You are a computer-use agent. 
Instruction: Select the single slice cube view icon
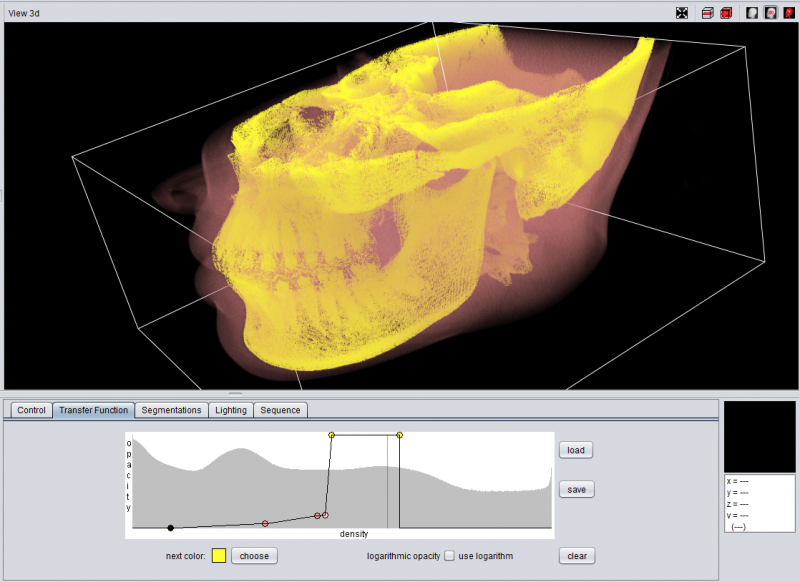click(708, 13)
